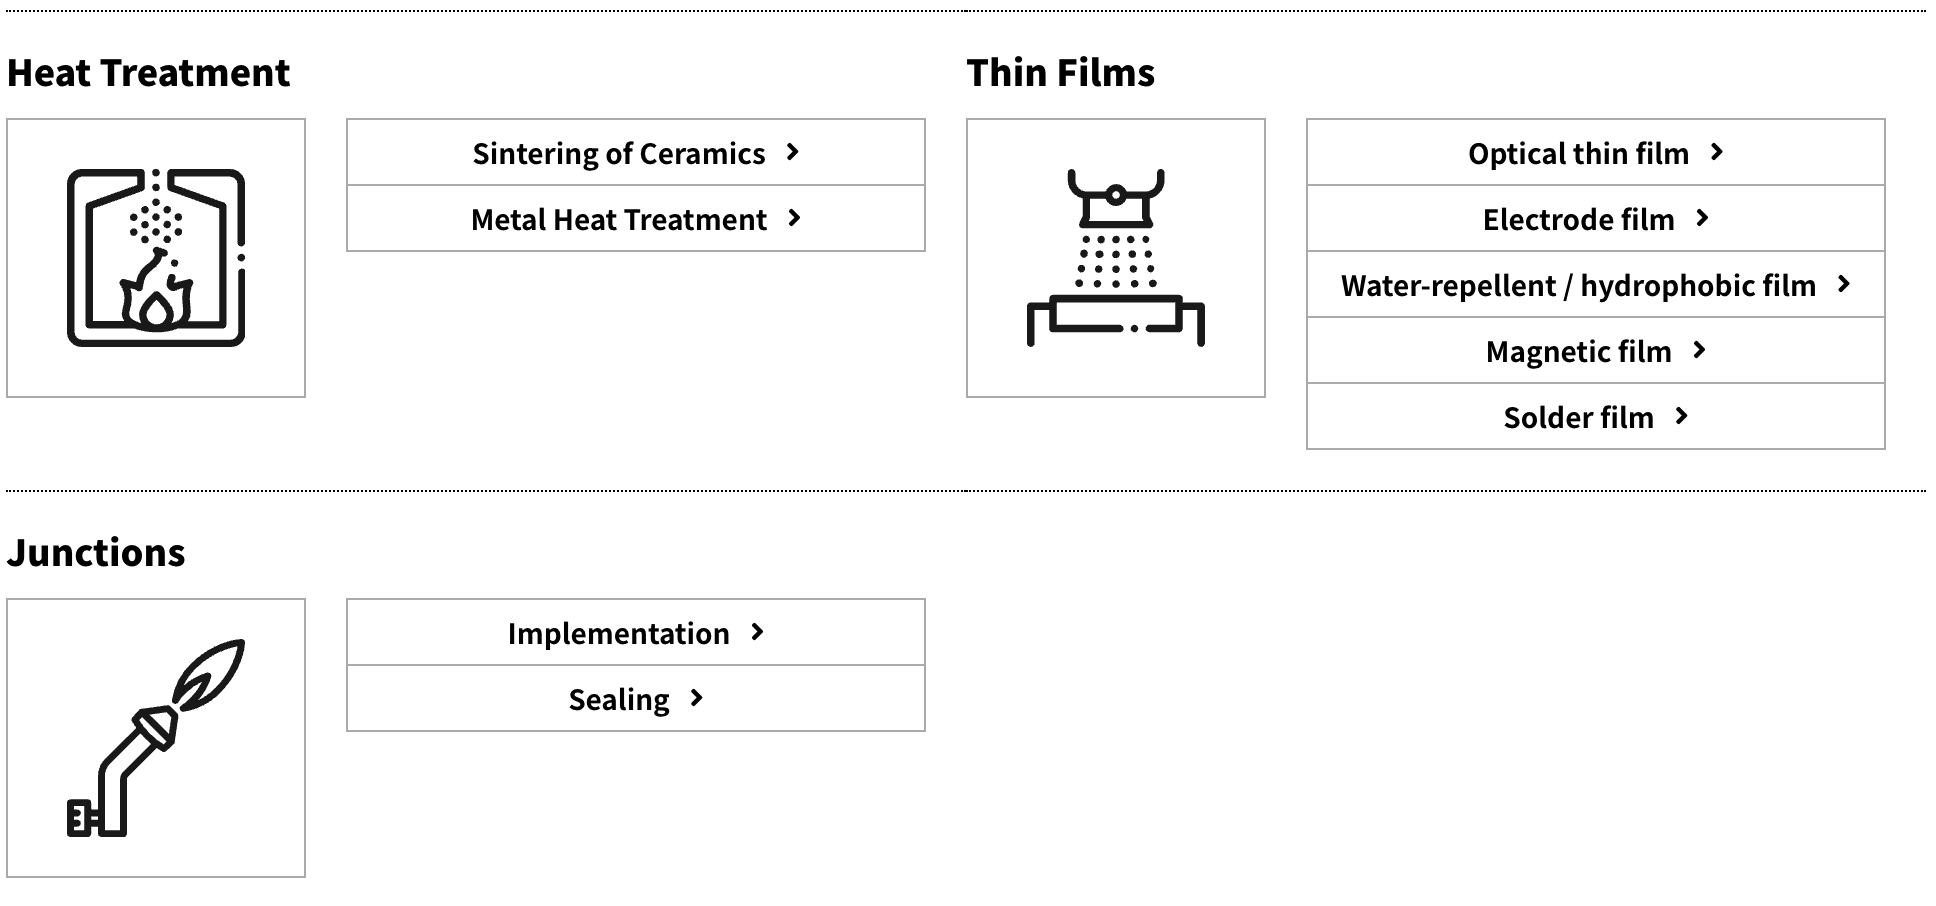Open the Sealing link

(619, 699)
